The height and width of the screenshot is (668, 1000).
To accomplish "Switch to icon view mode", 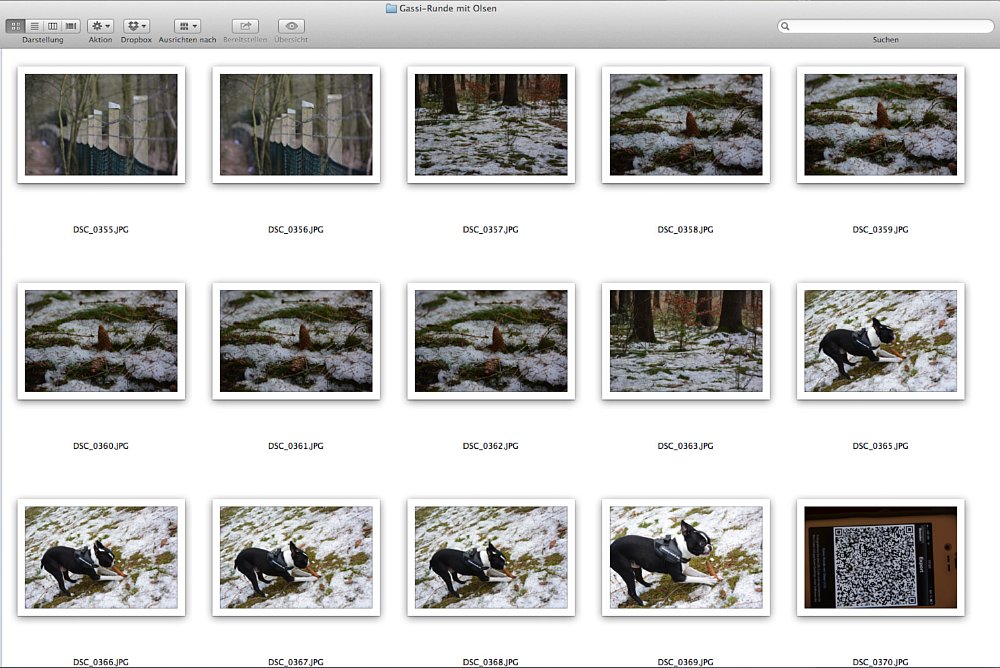I will [15, 26].
